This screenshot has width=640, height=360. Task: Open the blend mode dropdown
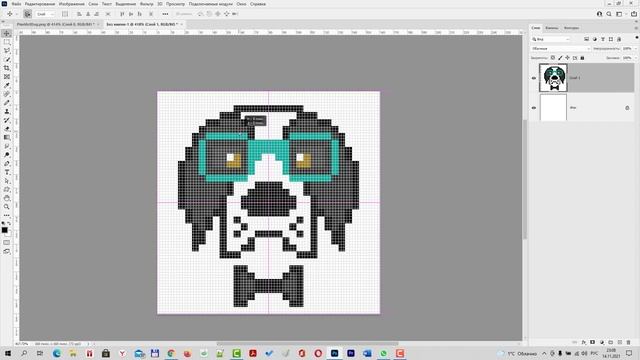pyautogui.click(x=561, y=49)
